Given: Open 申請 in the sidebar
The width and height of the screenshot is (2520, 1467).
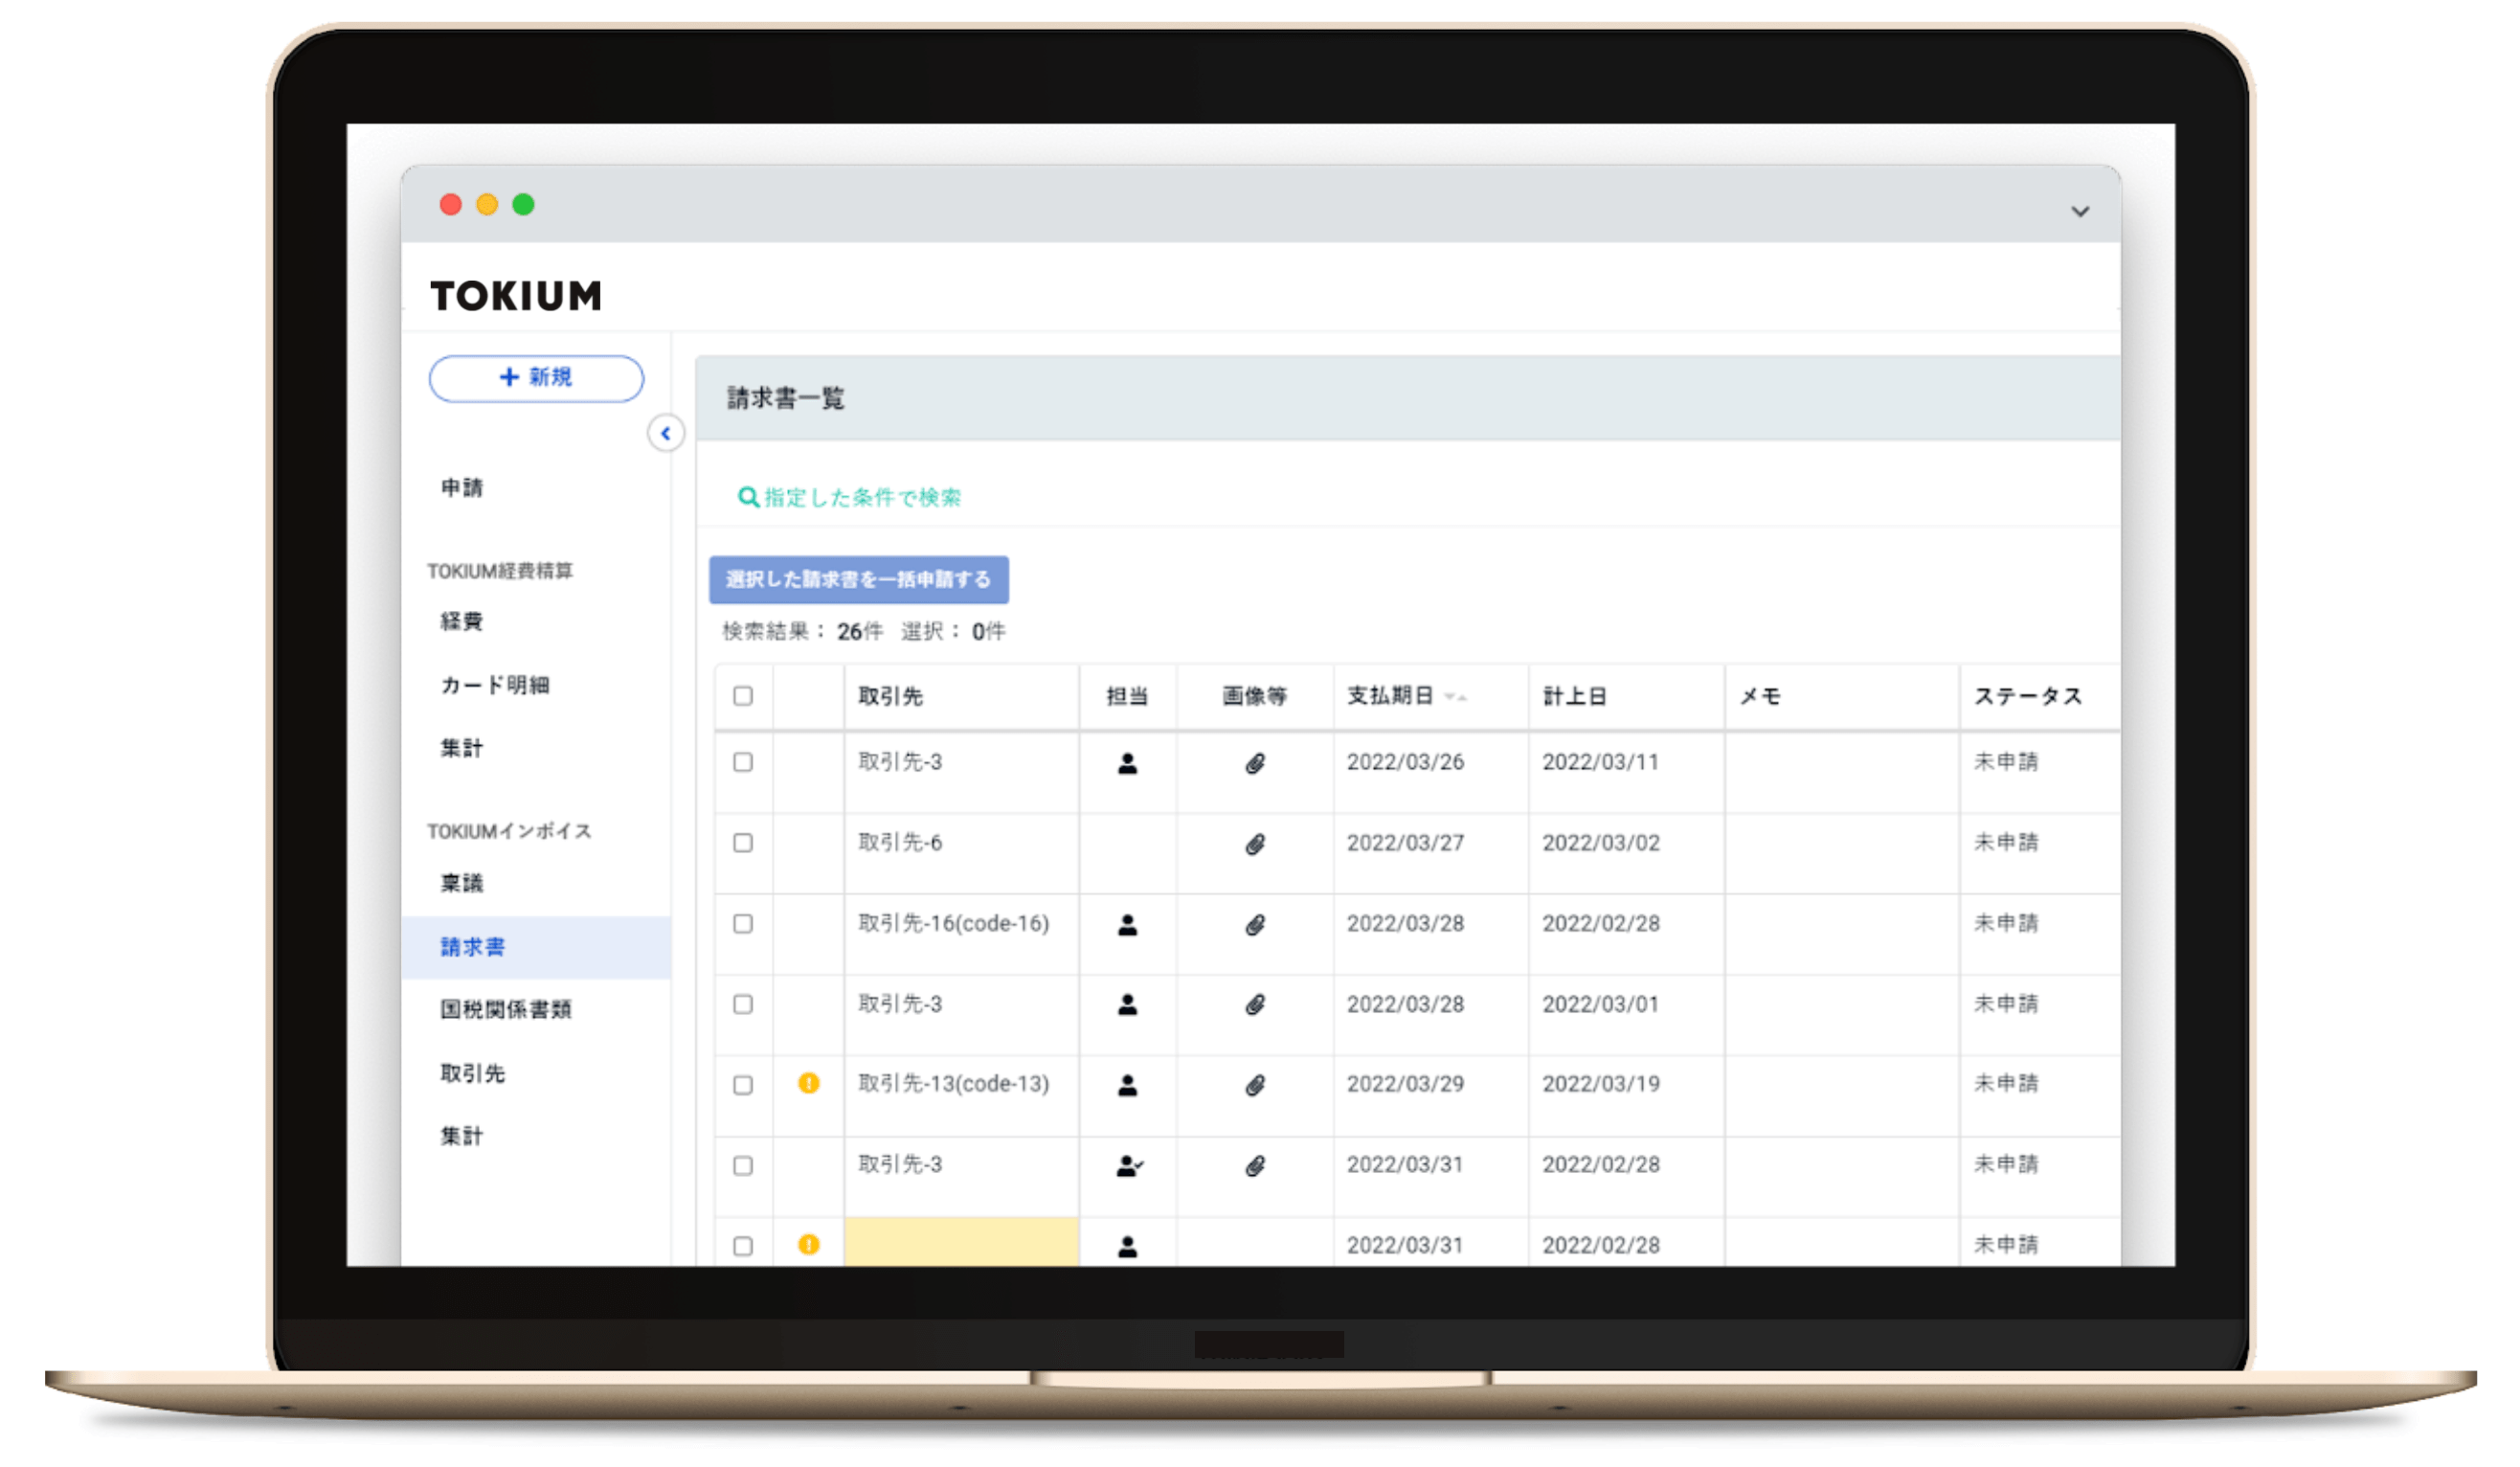Looking at the screenshot, I should [x=462, y=488].
